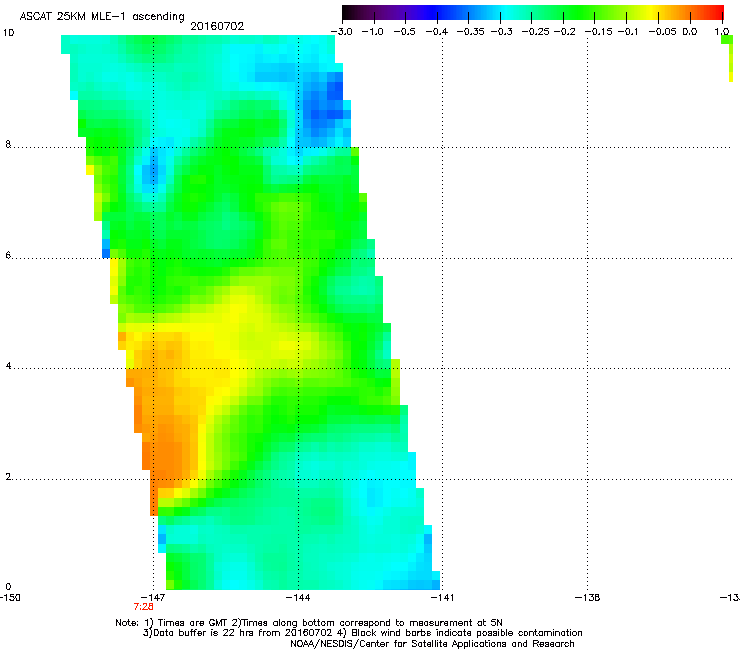The image size is (740, 650).
Task: Click the -141 longitude axis label
Action: coord(443,598)
